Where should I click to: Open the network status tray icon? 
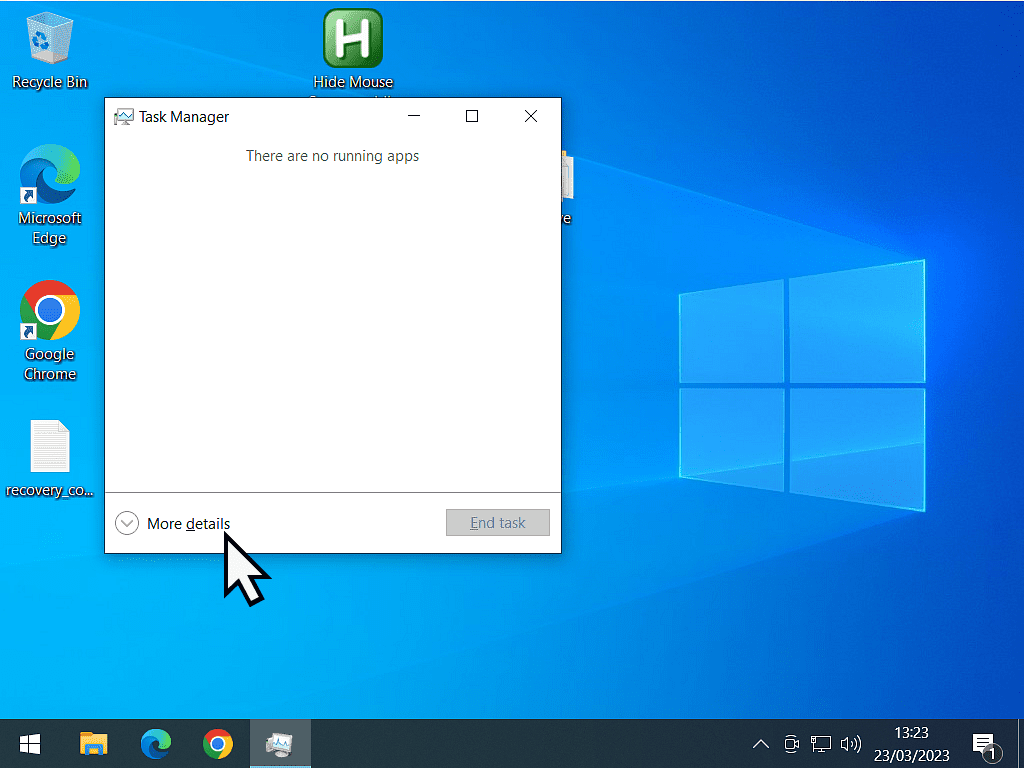pos(821,744)
